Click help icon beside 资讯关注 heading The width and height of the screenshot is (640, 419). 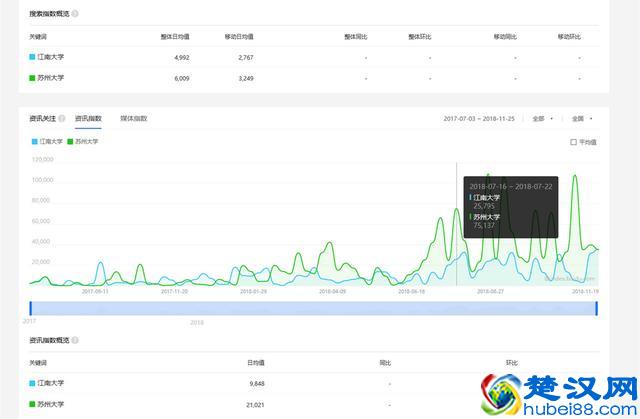point(63,119)
